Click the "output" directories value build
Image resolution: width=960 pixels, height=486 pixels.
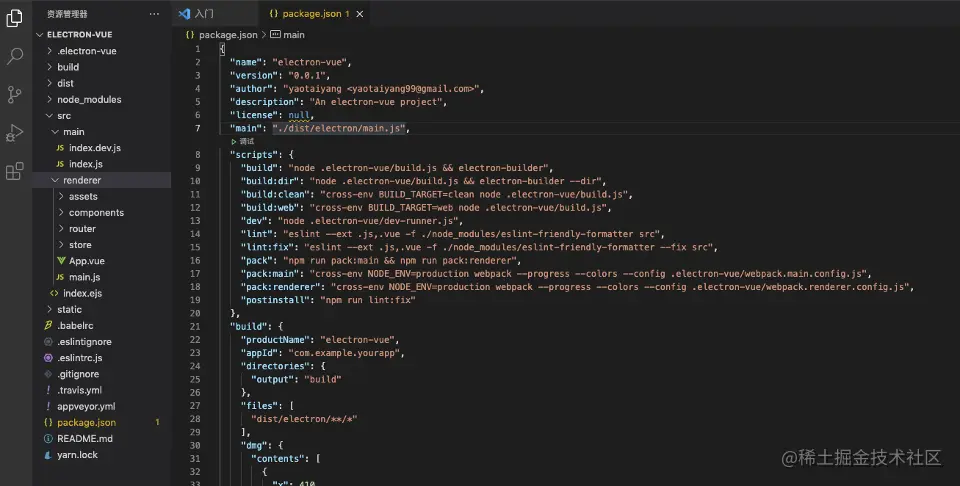click(323, 379)
